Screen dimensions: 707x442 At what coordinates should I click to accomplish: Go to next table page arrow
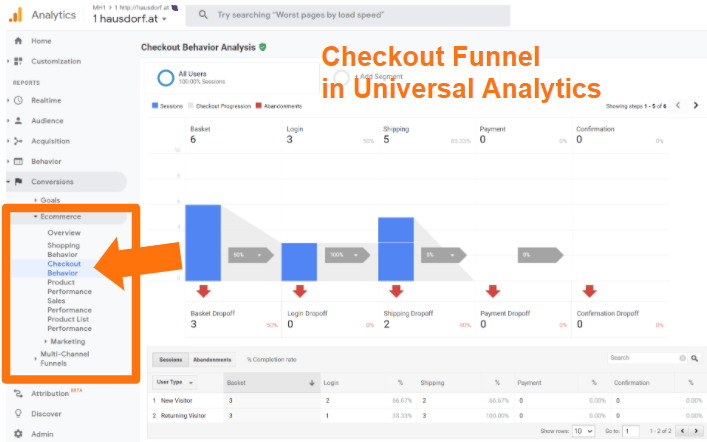696,431
